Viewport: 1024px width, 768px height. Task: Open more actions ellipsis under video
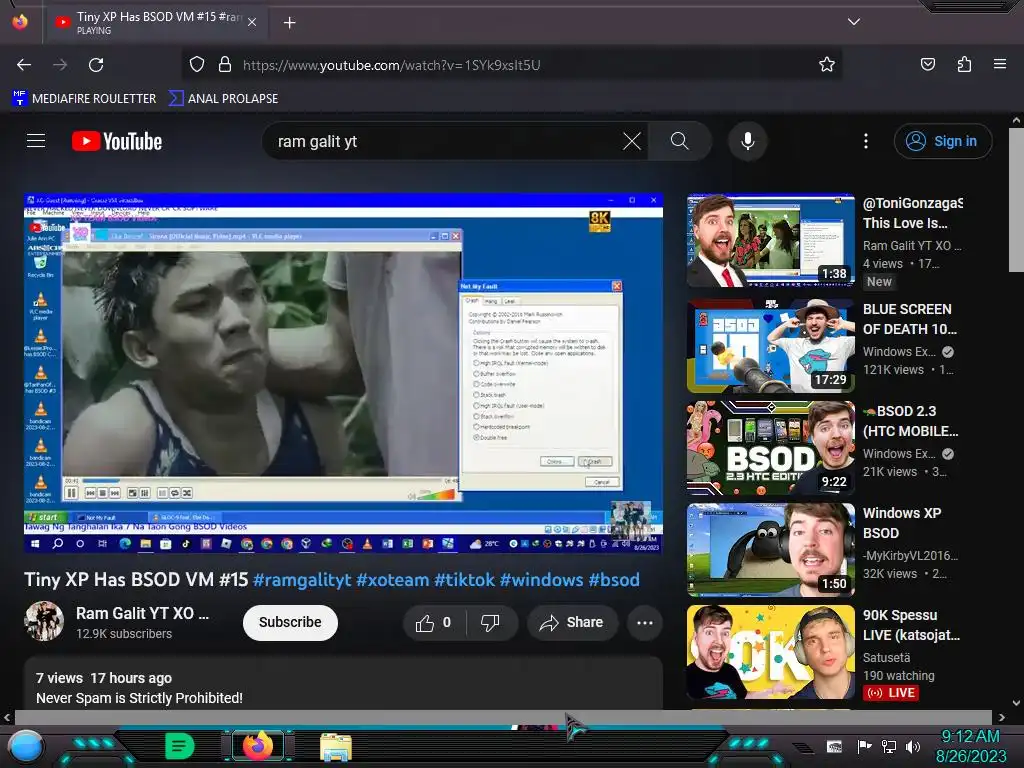(645, 623)
